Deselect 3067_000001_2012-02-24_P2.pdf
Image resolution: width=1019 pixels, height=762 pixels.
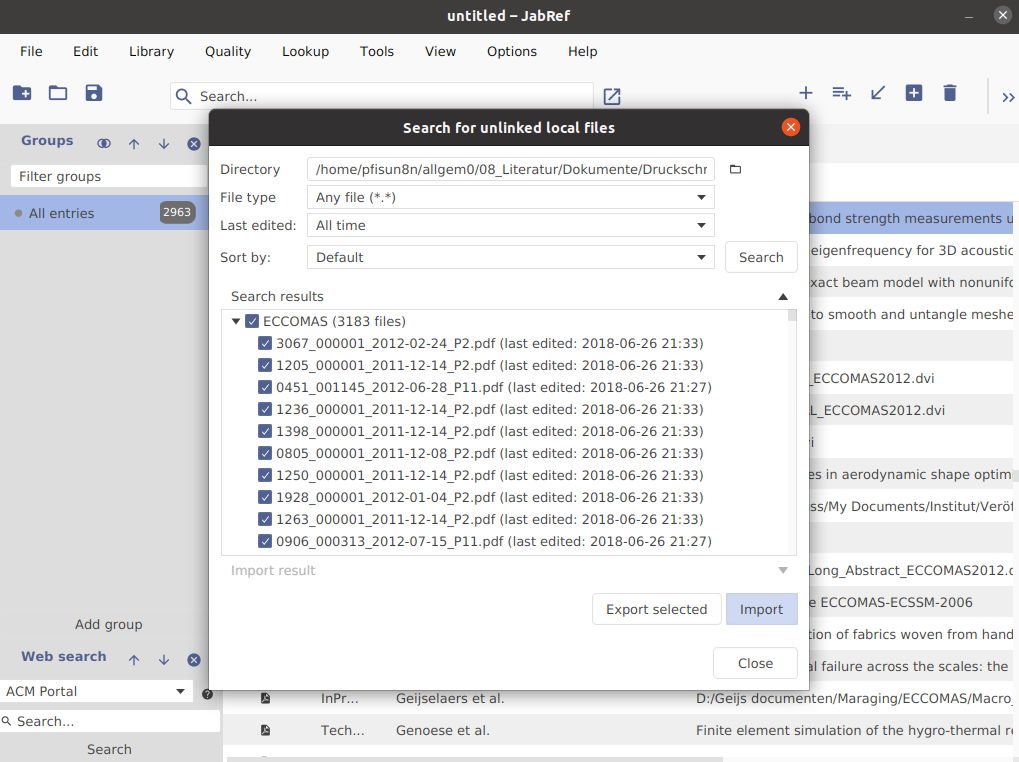(265, 343)
